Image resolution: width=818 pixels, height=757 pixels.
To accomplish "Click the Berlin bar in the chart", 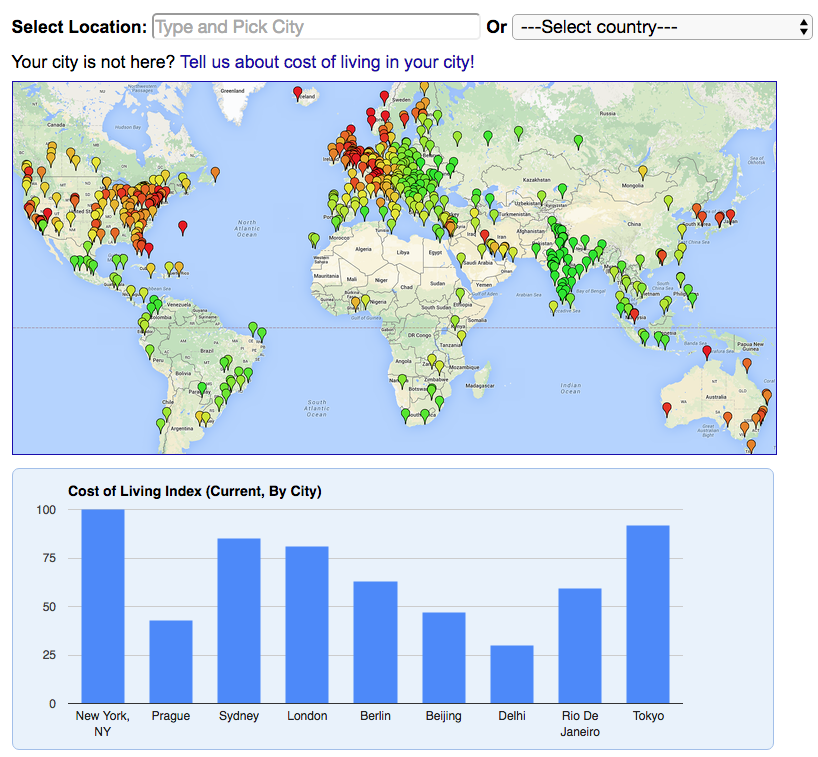I will [375, 641].
